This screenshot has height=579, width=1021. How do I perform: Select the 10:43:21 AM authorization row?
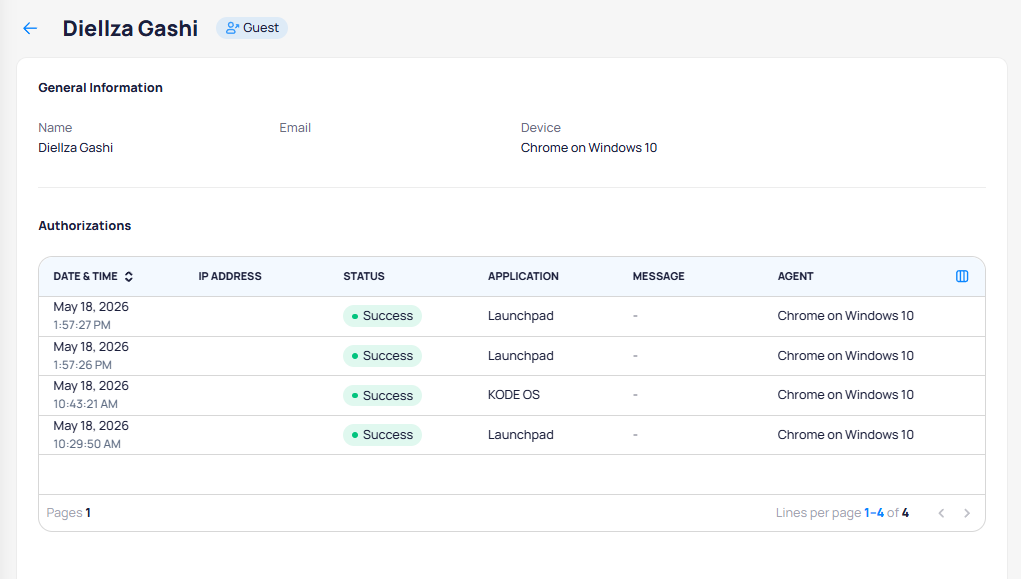512,395
